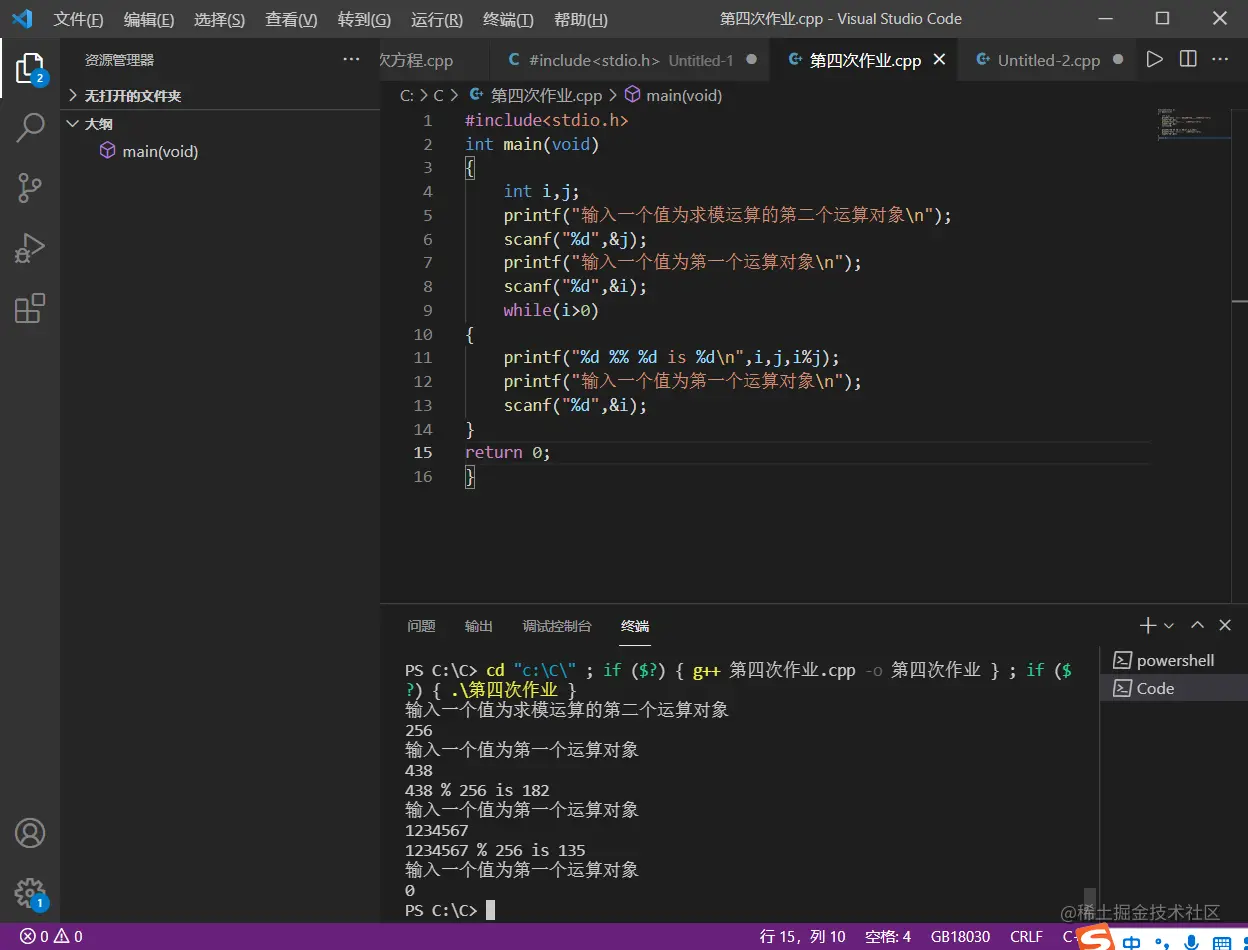Switch to the Untitled-2.cpp tab

(x=1048, y=60)
